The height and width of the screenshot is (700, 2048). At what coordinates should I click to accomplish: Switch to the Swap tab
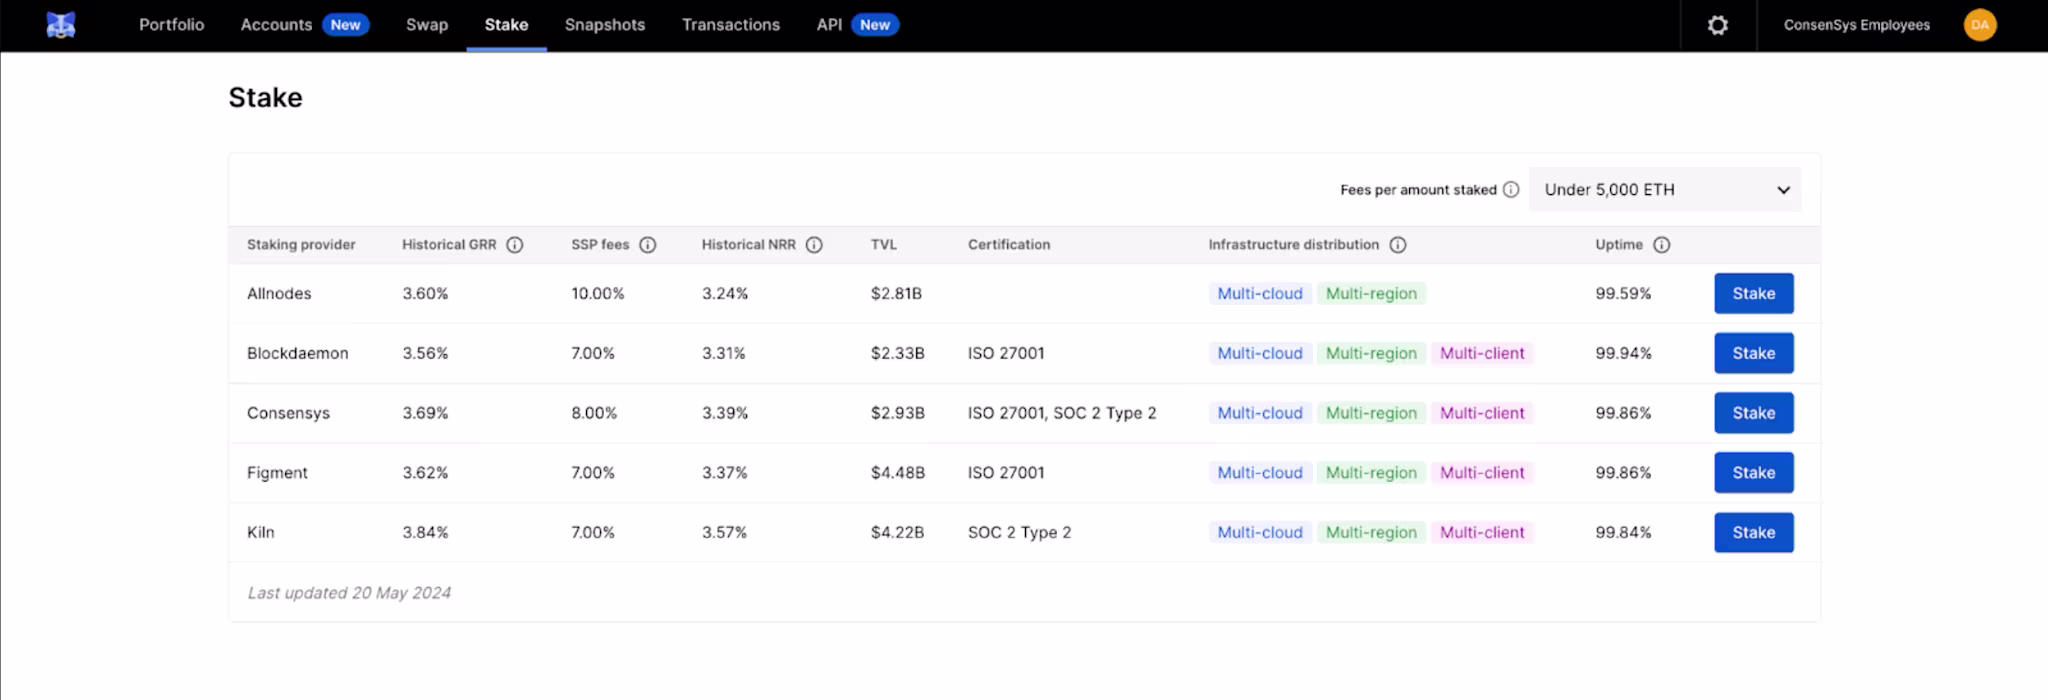427,25
